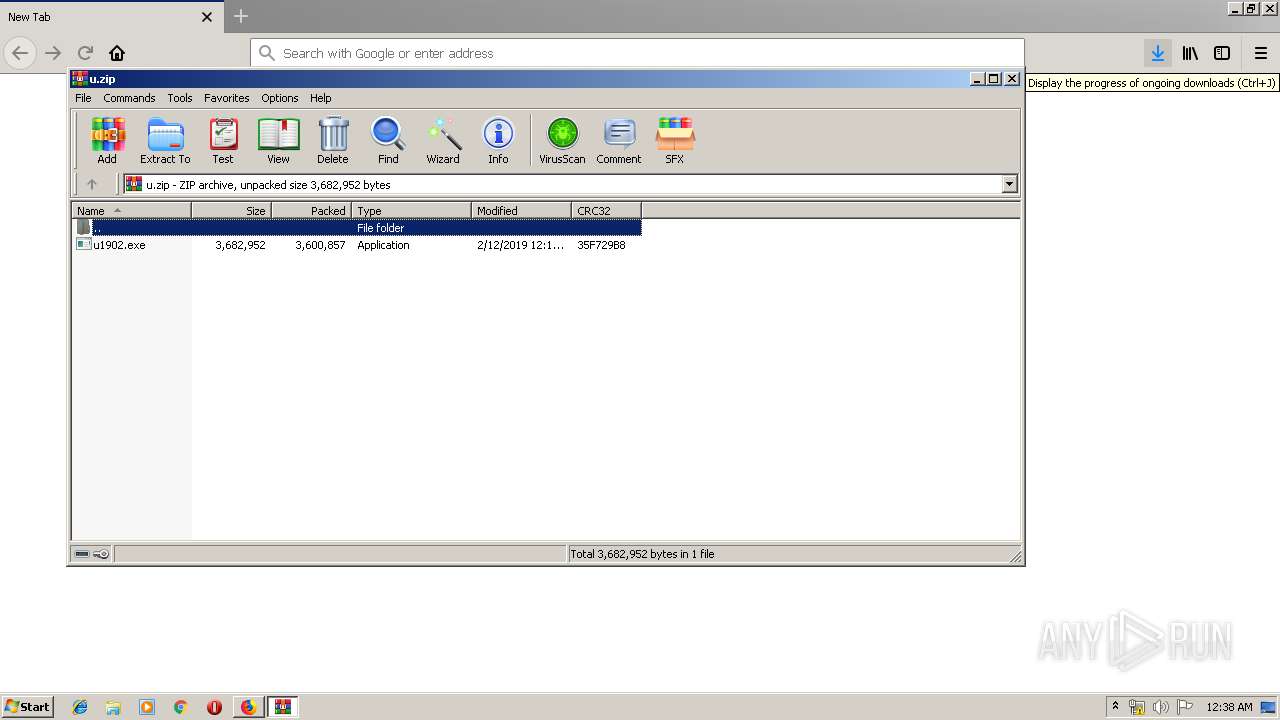
Task: Launch the Wizard tool
Action: pyautogui.click(x=443, y=140)
